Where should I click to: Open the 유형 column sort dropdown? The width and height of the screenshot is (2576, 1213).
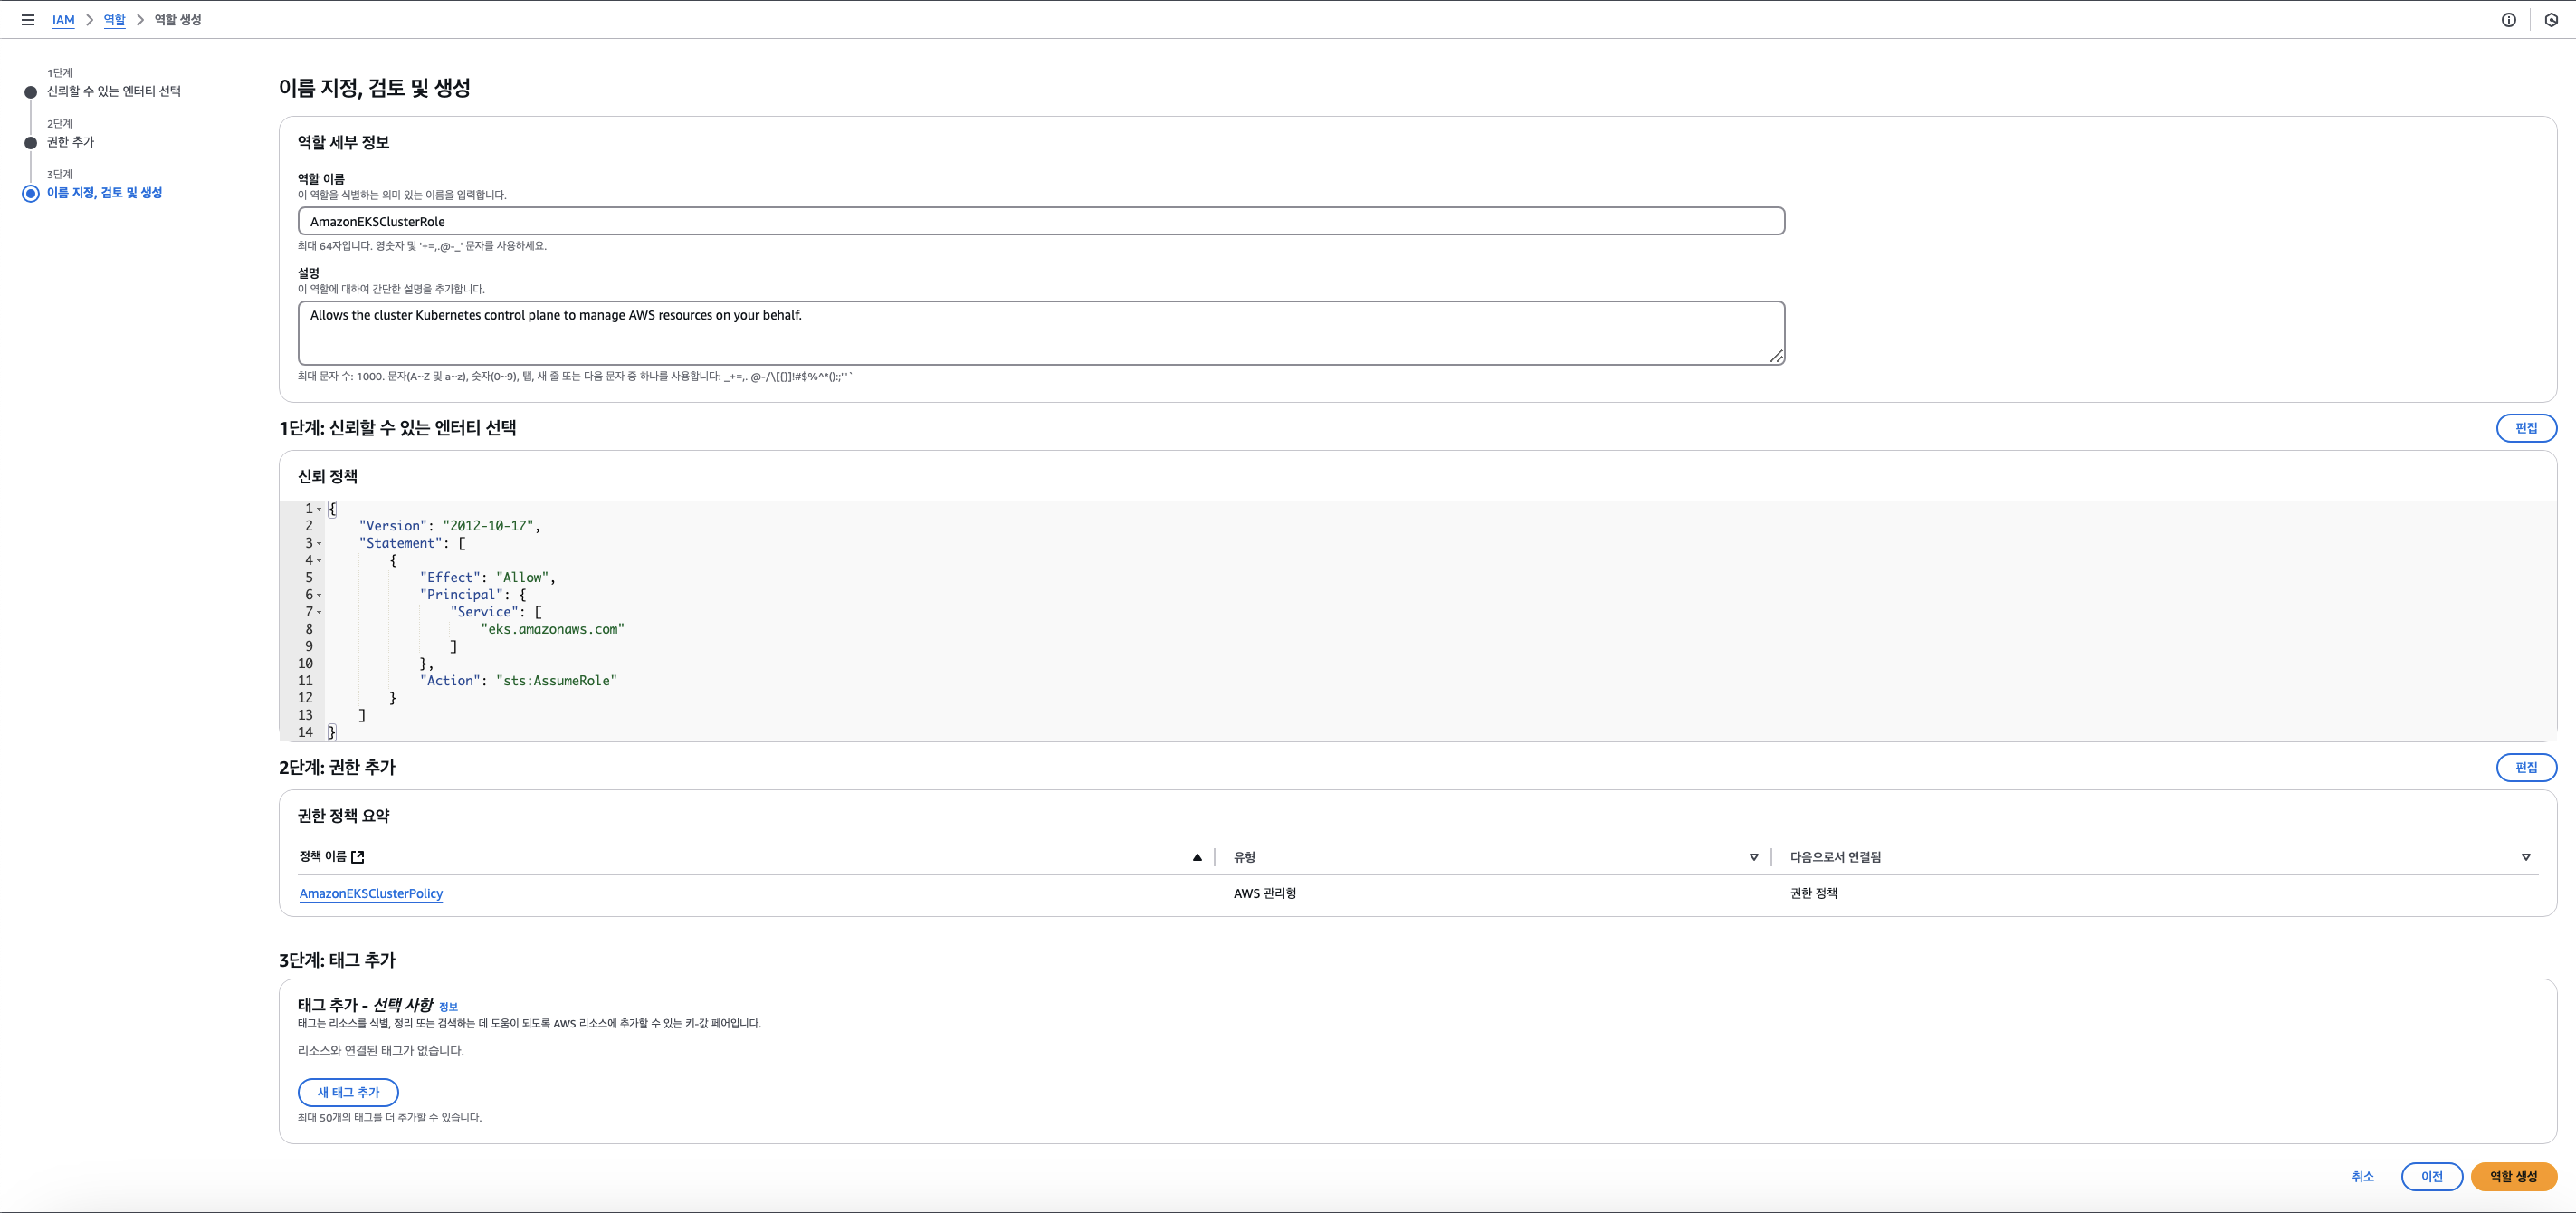[x=1753, y=857]
